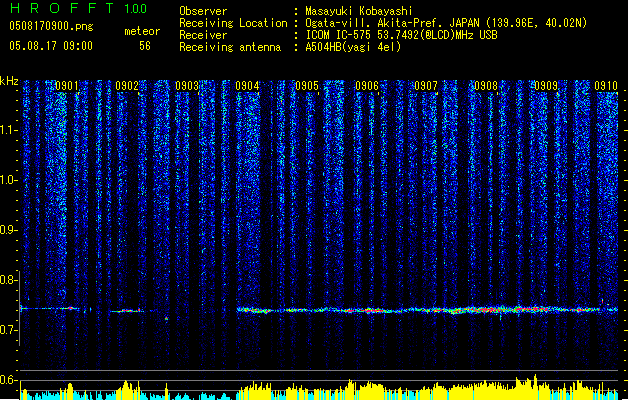Image resolution: width=629 pixels, height=400 pixels.
Task: Click the 1.1 kHz axis label
Action: (8, 130)
